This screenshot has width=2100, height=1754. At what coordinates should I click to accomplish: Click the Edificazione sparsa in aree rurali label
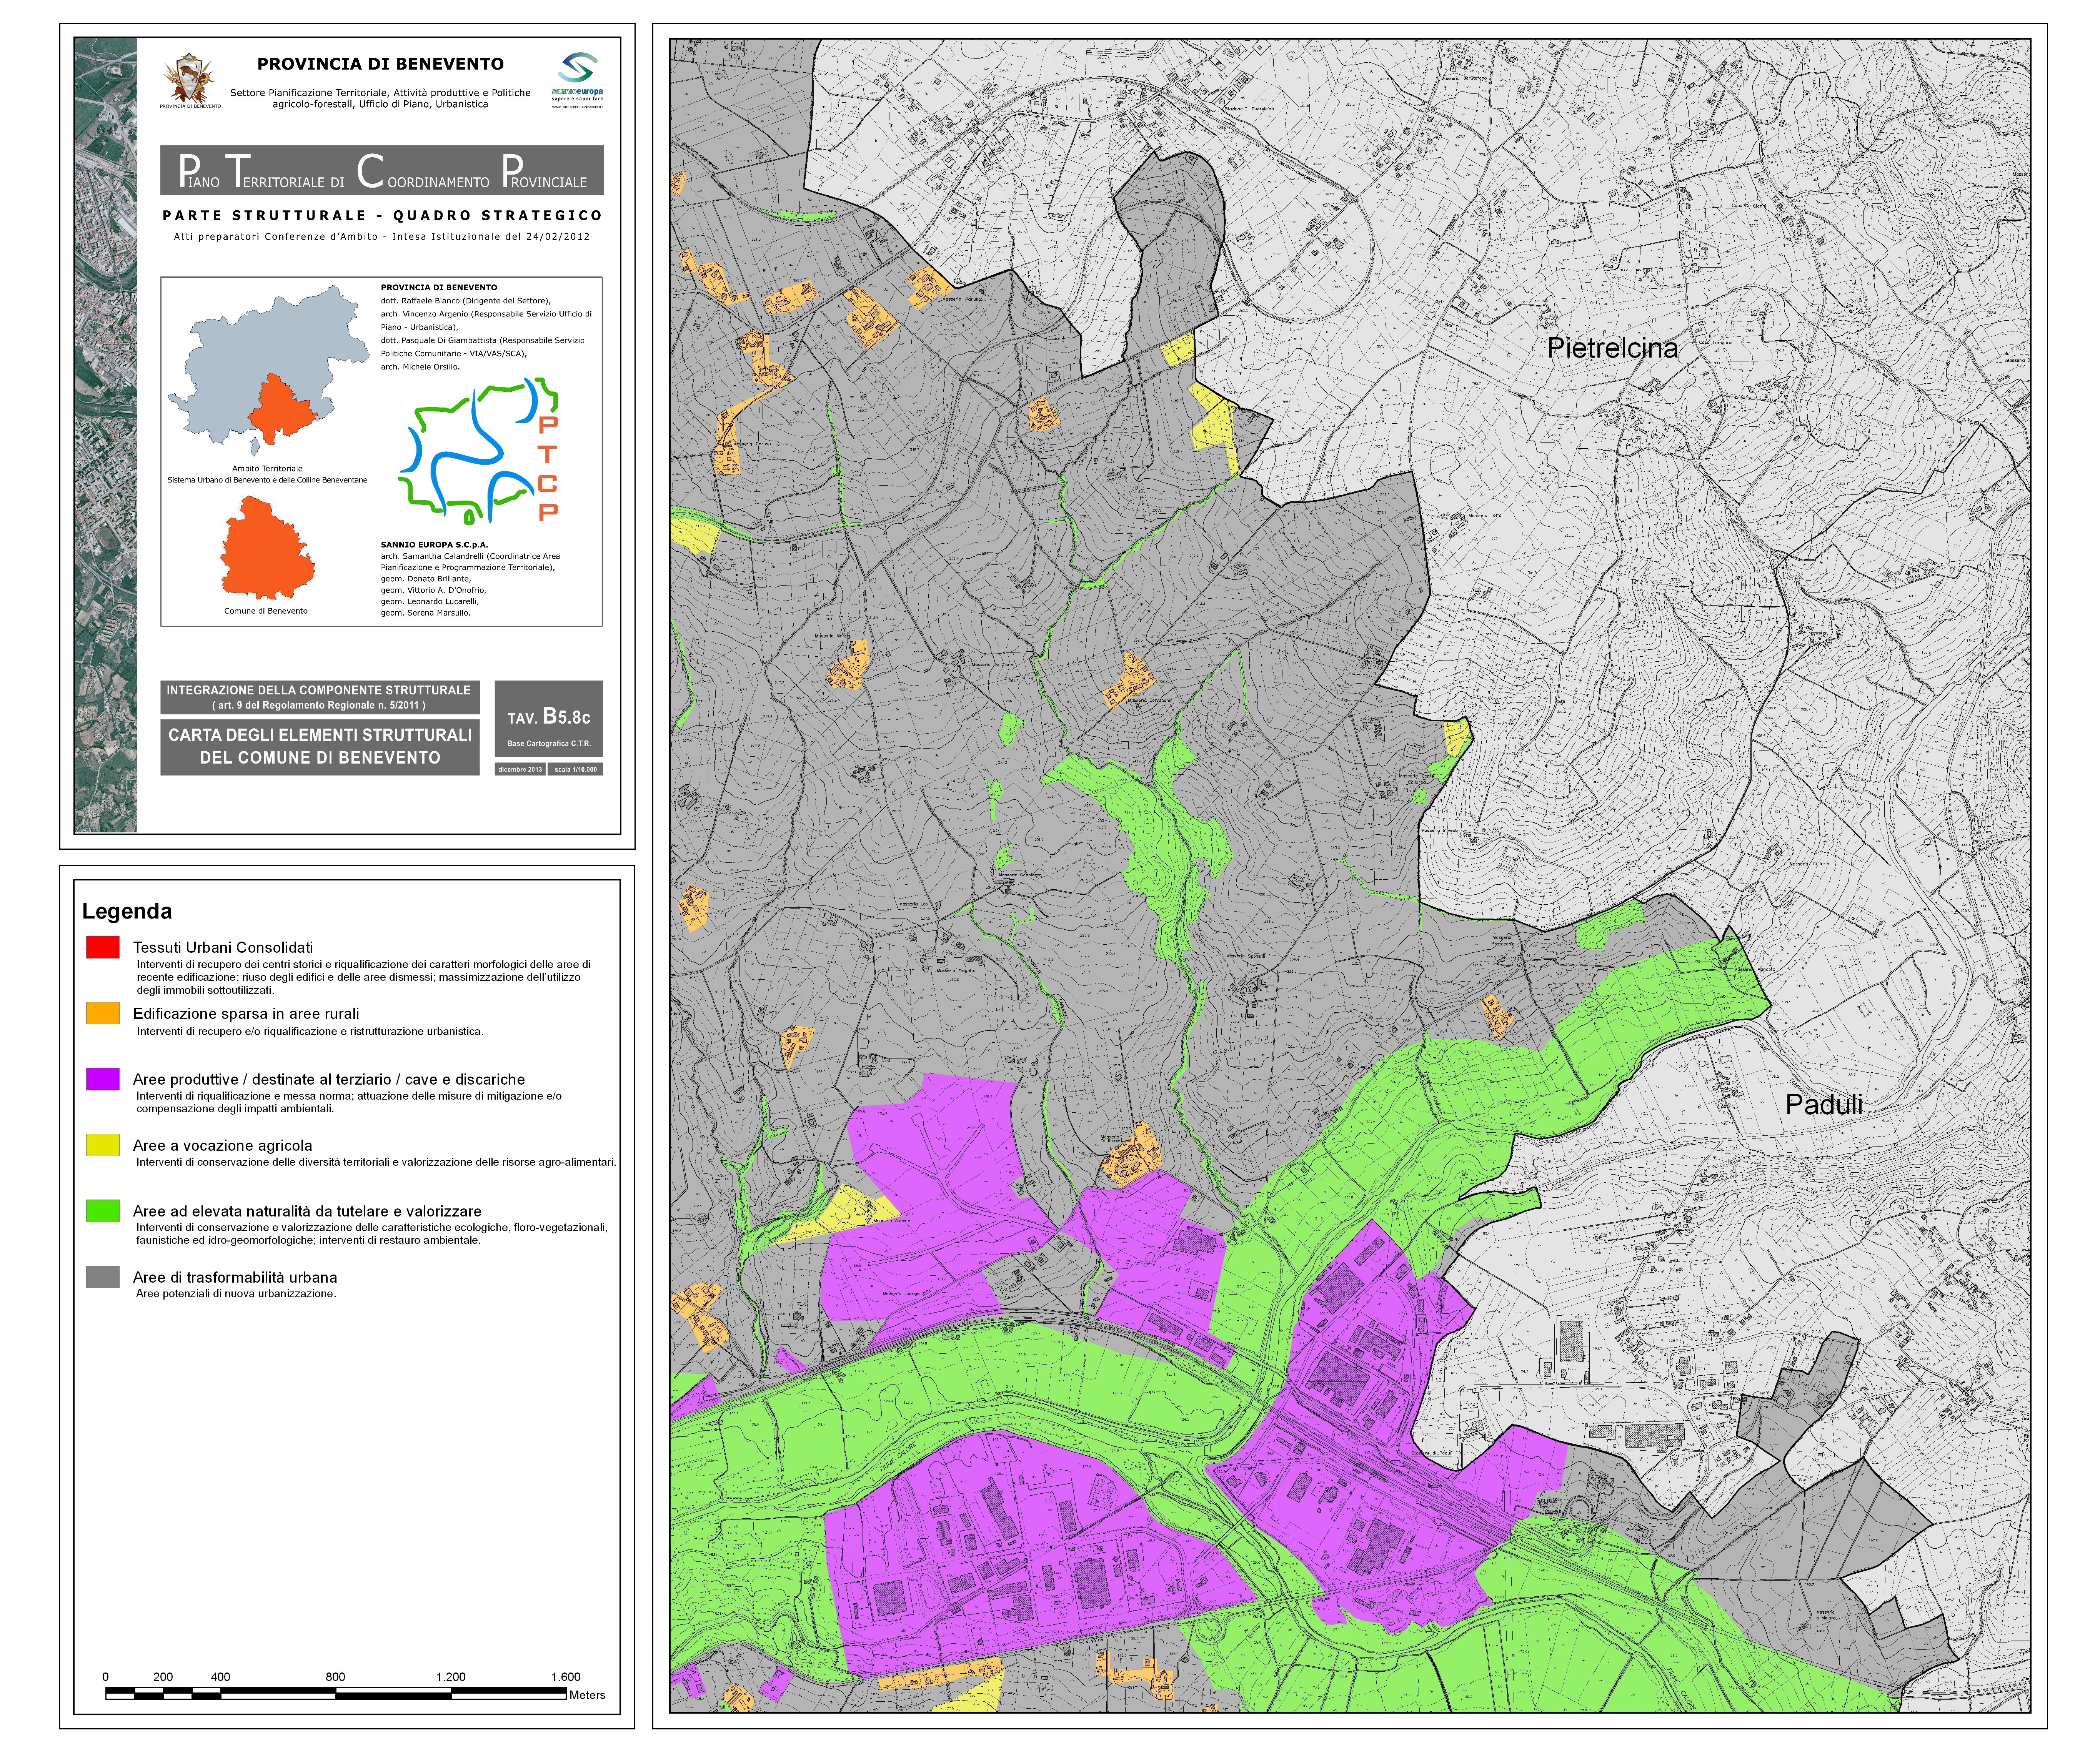point(246,1013)
